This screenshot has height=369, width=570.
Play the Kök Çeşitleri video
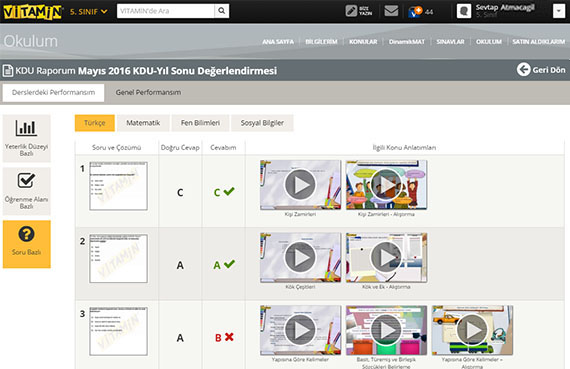pos(300,257)
